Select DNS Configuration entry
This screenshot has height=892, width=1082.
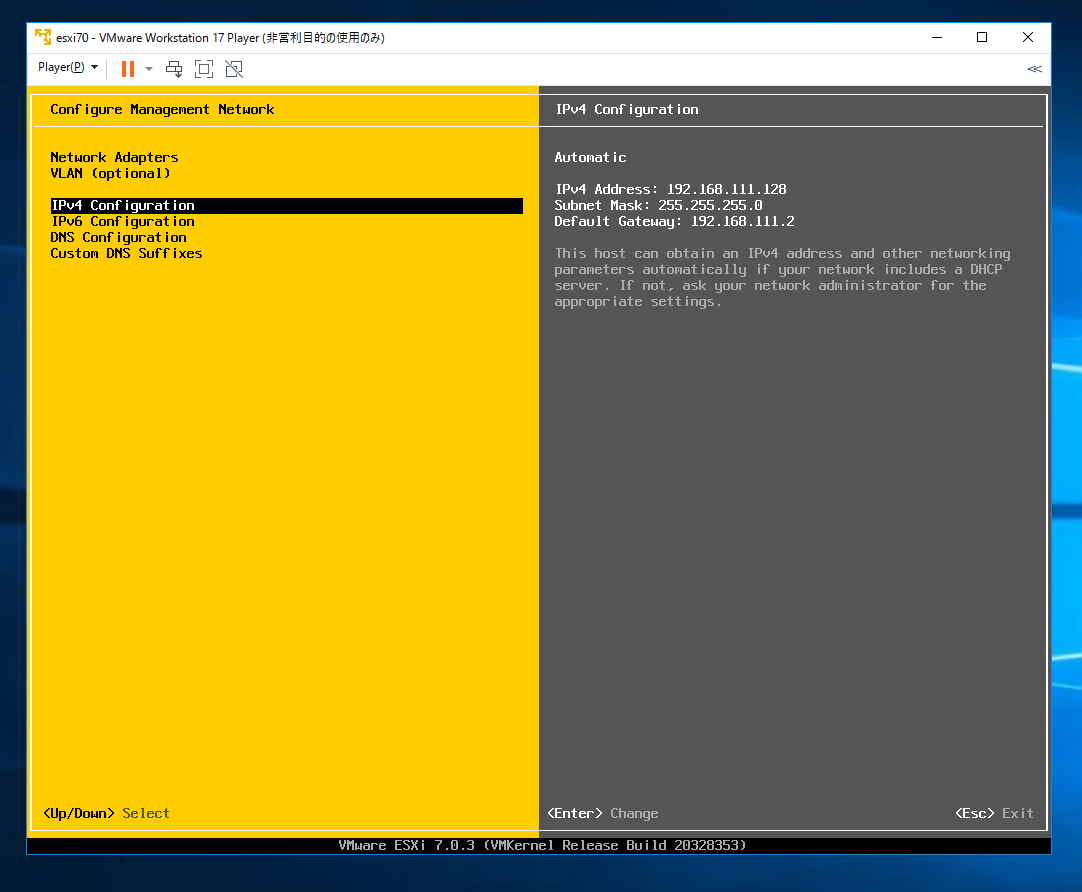pos(118,237)
